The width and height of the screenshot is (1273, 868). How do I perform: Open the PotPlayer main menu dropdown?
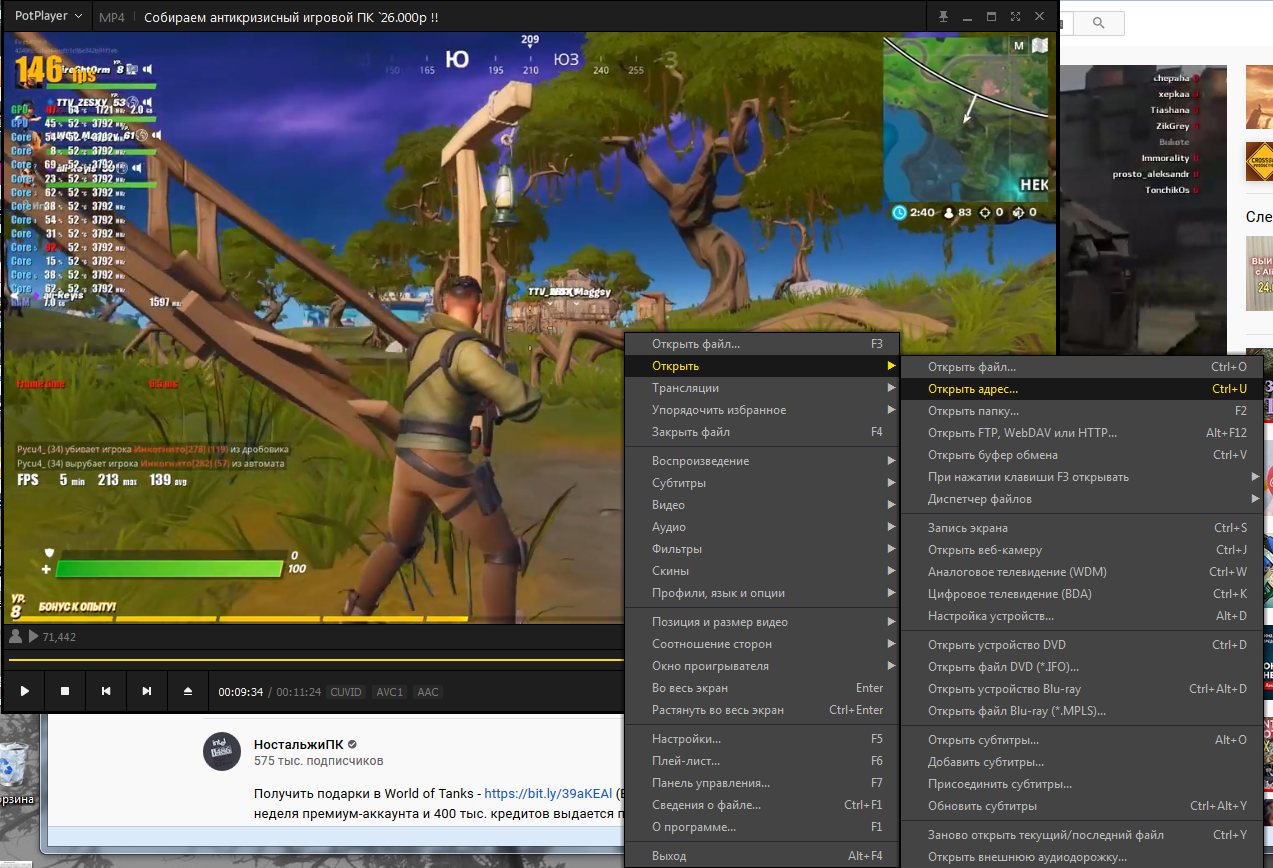click(48, 17)
